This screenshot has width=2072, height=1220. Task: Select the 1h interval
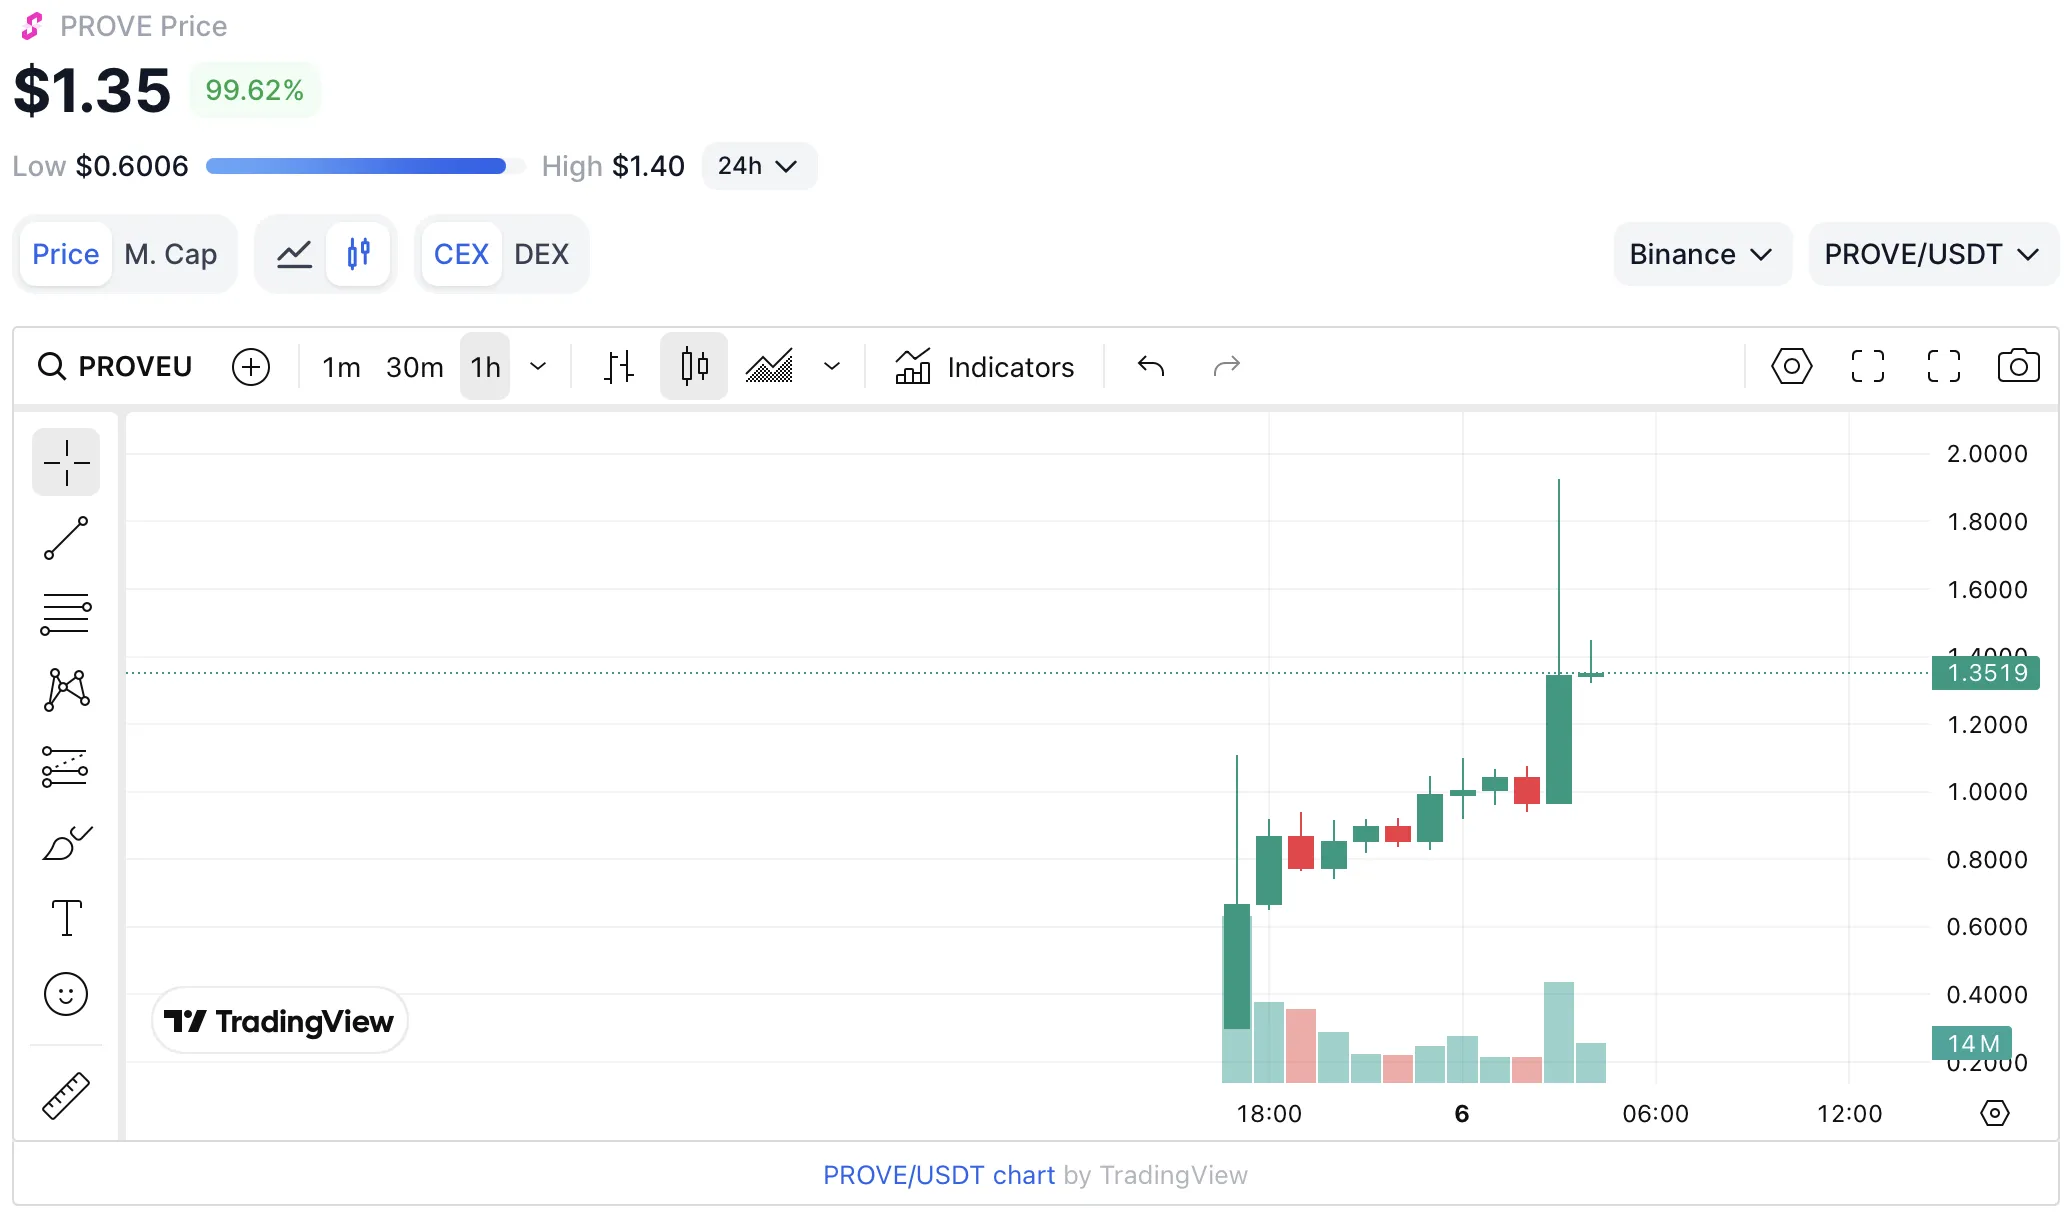[485, 367]
